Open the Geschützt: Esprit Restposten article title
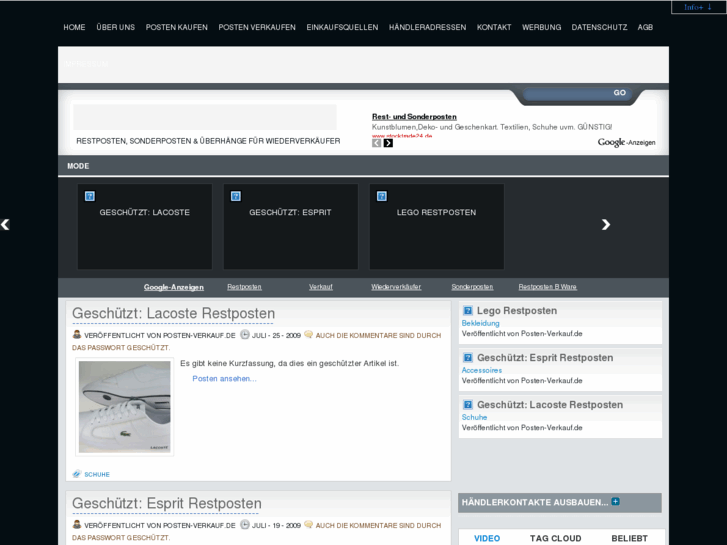Viewport: 727px width, 545px height. pyautogui.click(x=167, y=503)
